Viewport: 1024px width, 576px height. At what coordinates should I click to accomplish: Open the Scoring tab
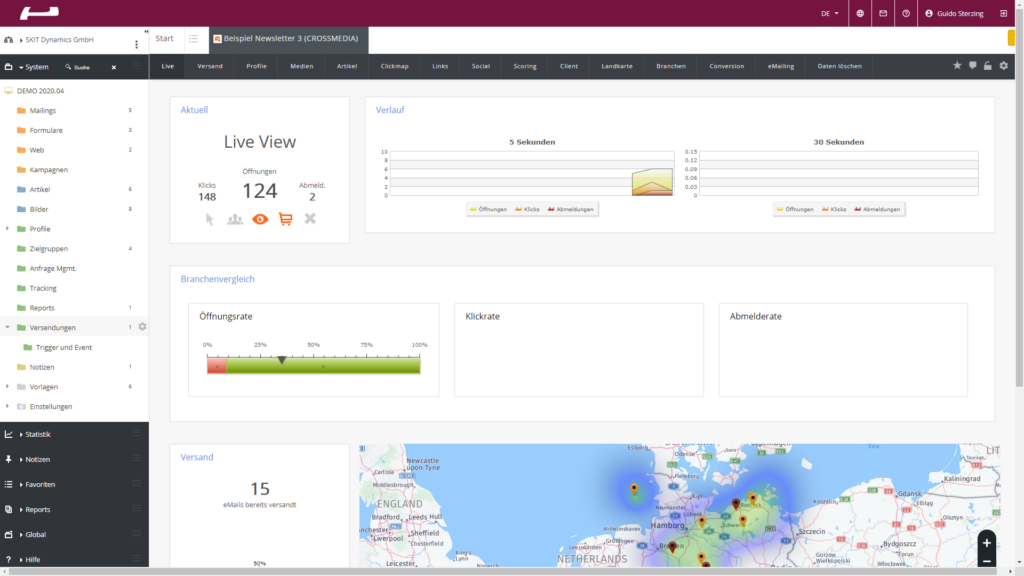click(525, 65)
